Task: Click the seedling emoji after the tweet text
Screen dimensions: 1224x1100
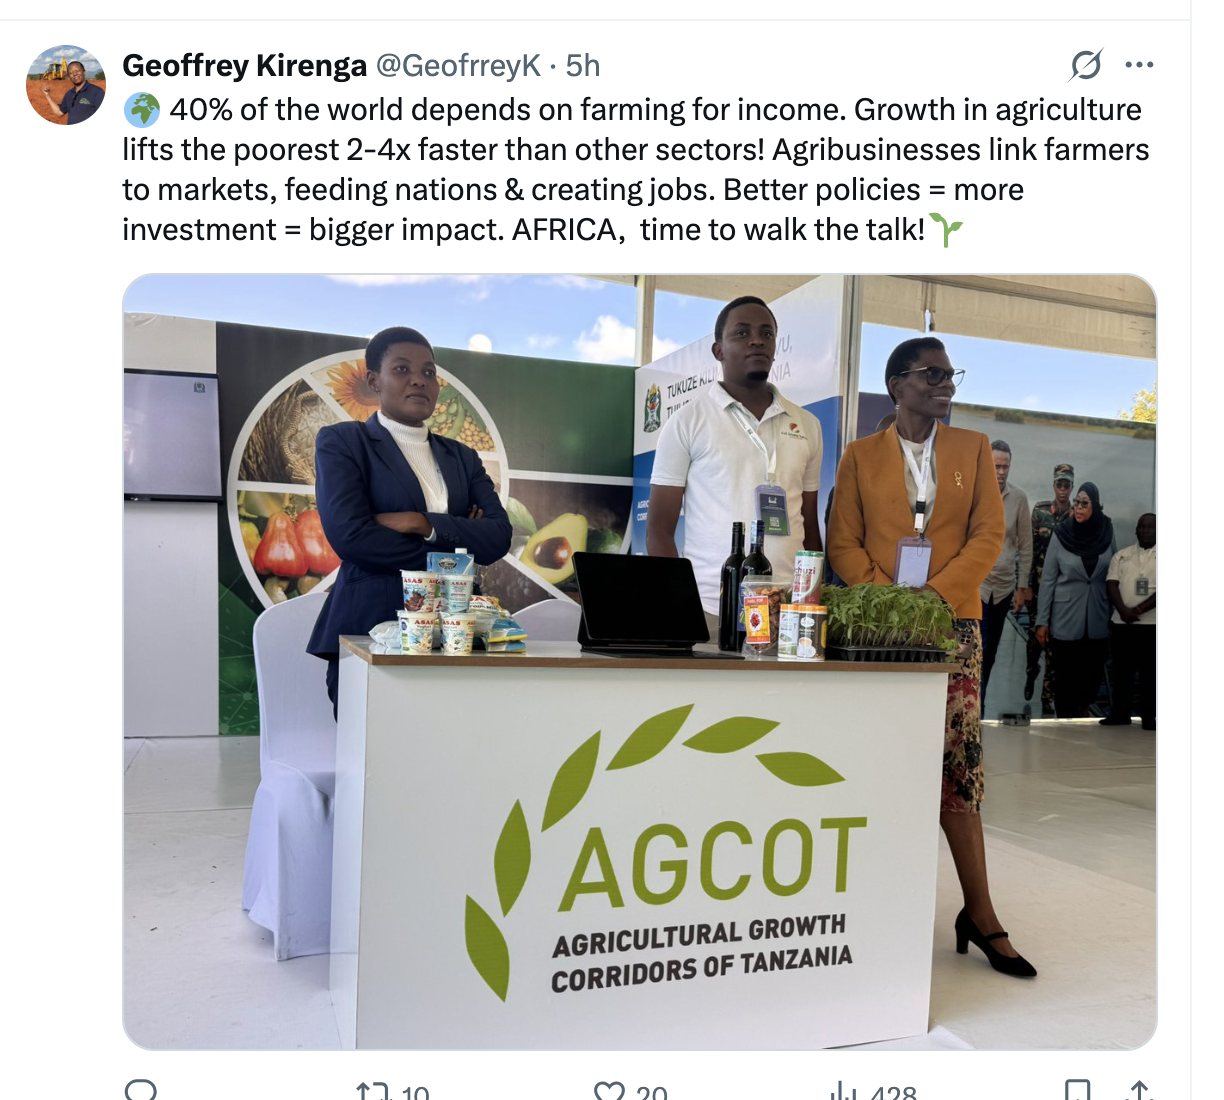Action: (946, 230)
